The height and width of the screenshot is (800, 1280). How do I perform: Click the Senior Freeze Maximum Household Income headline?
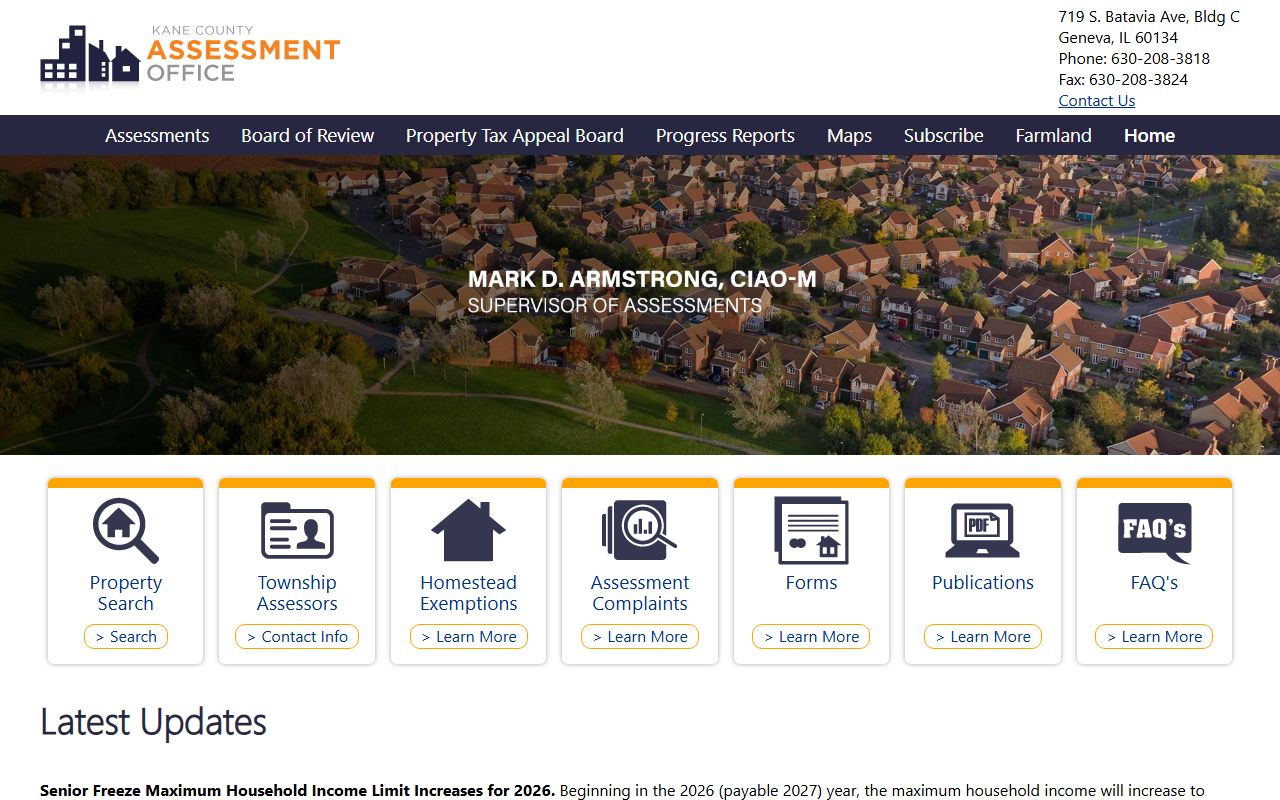pos(297,791)
